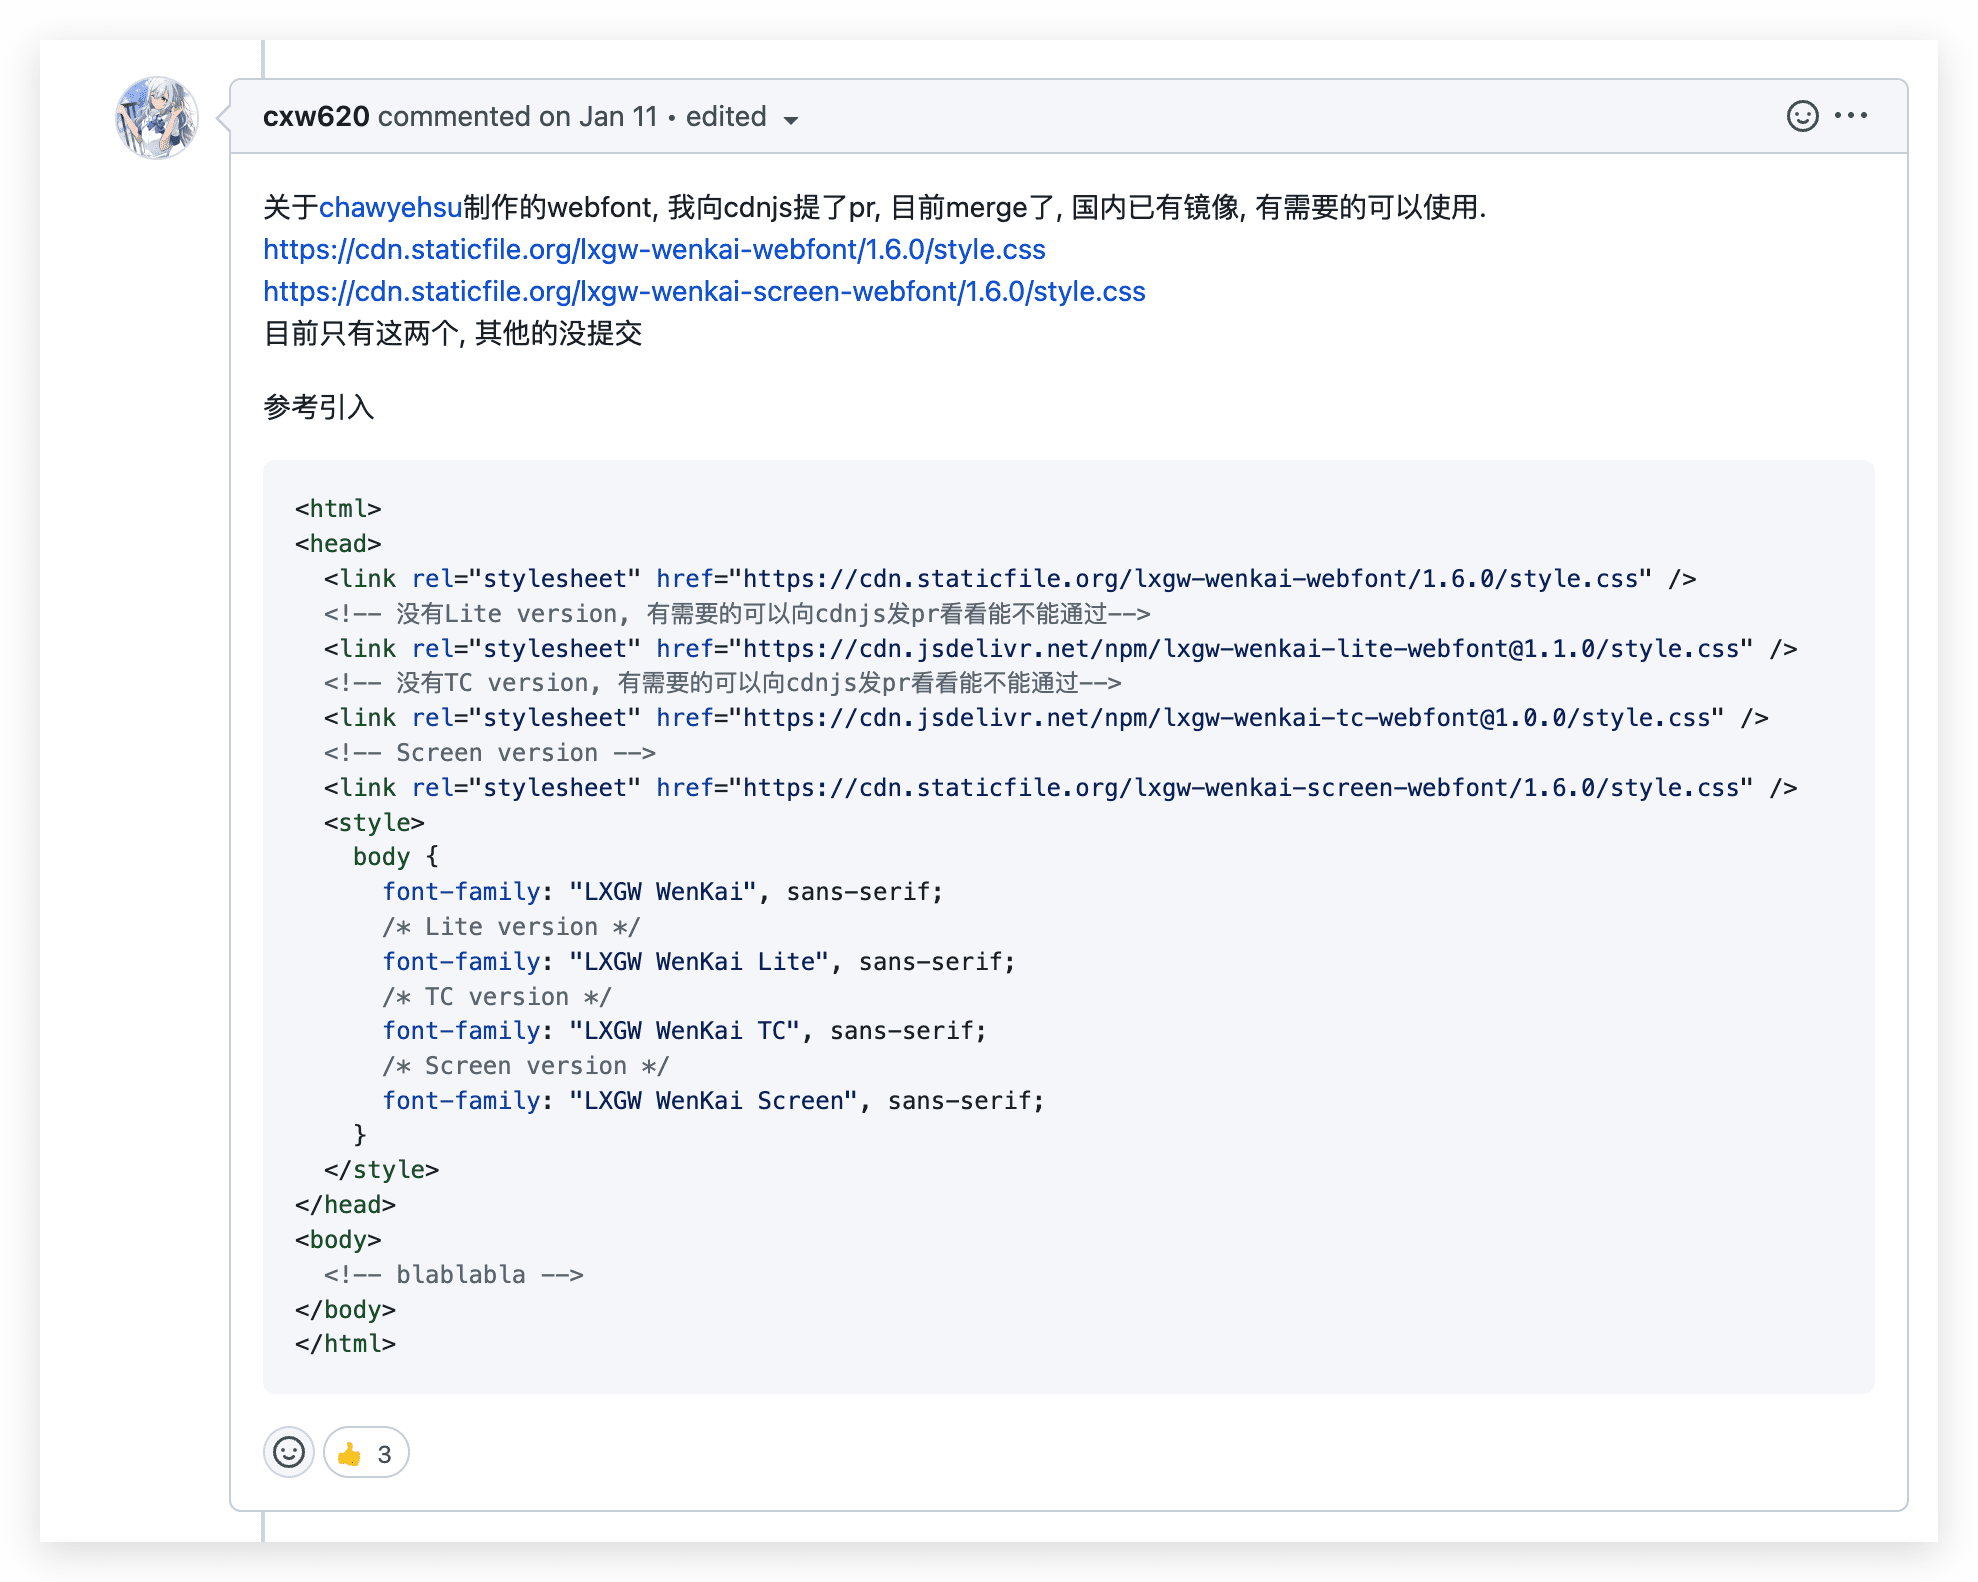Click the '<style>' opening tag in code

(x=374, y=822)
